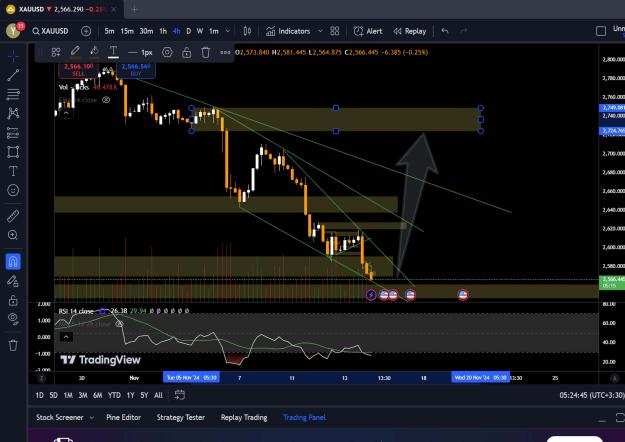The width and height of the screenshot is (625, 442).
Task: Click the Indicators button
Action: (x=288, y=31)
